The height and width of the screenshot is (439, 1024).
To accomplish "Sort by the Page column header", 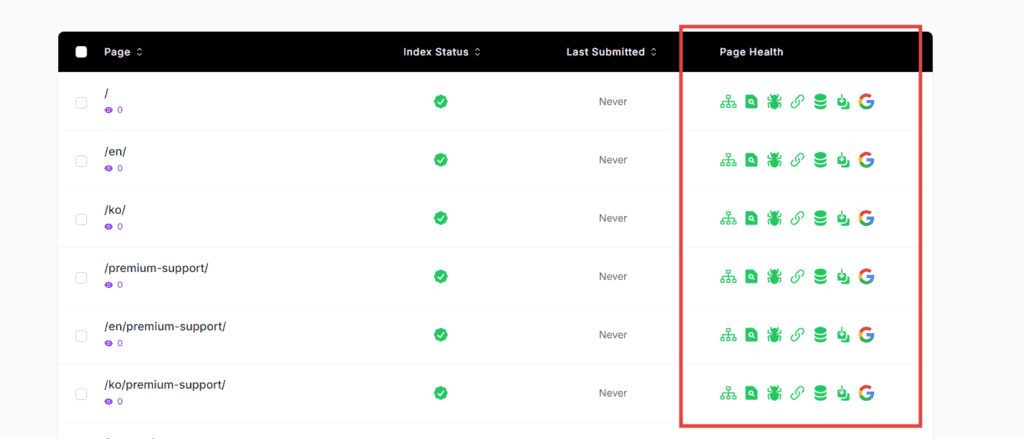I will click(x=123, y=52).
